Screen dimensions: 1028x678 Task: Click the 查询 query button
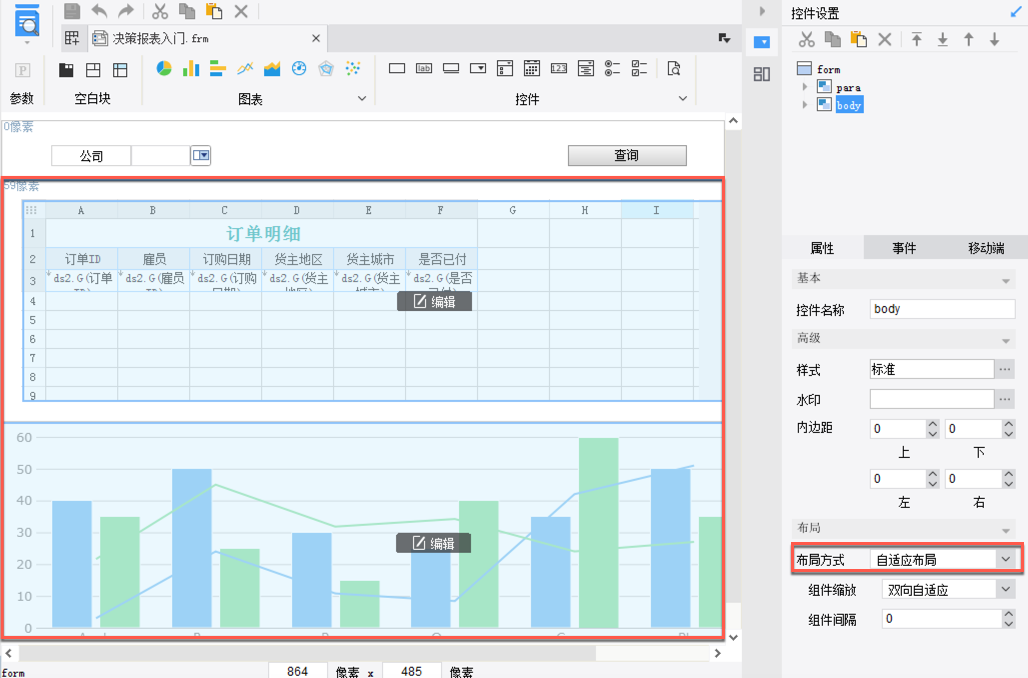pos(627,155)
